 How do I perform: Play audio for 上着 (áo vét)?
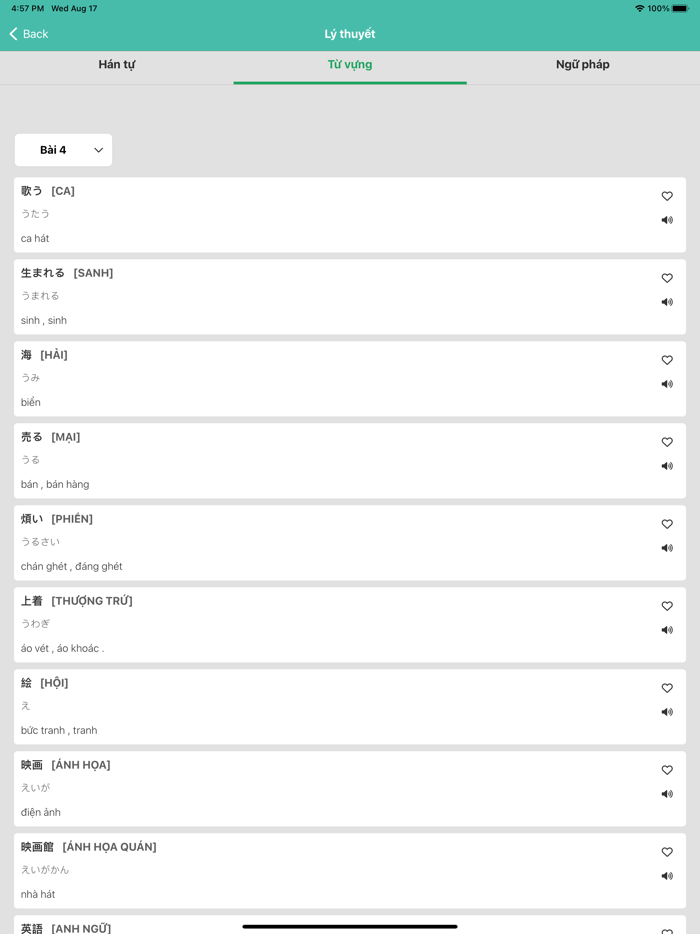(667, 630)
